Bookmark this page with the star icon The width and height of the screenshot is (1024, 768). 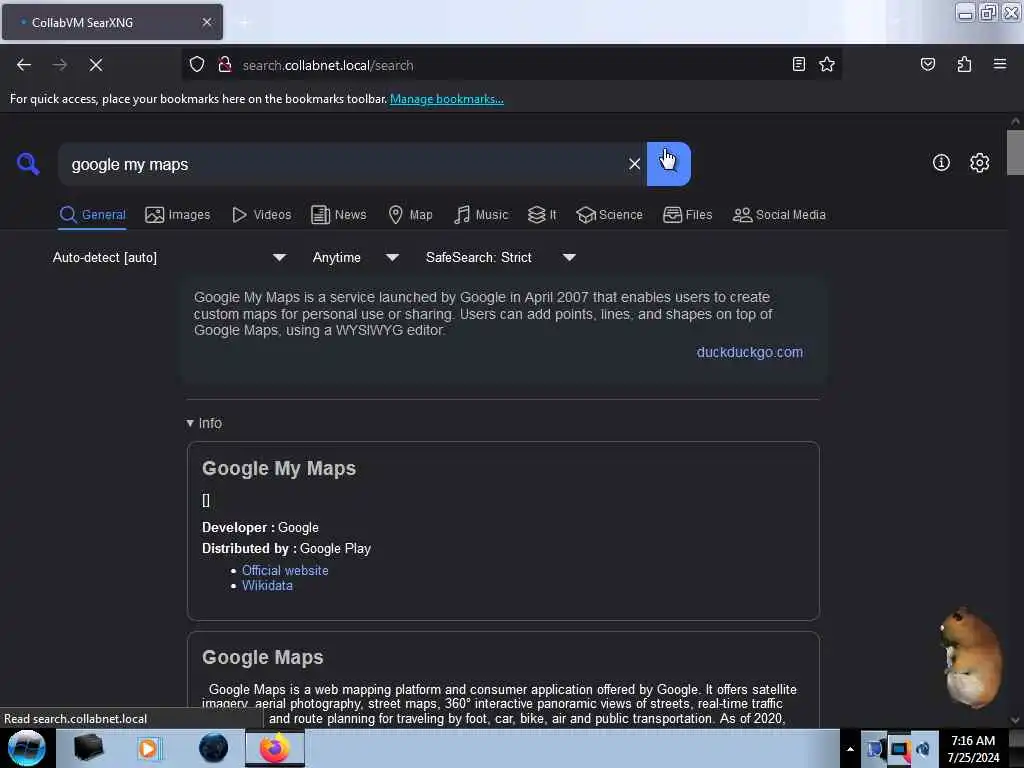(827, 64)
